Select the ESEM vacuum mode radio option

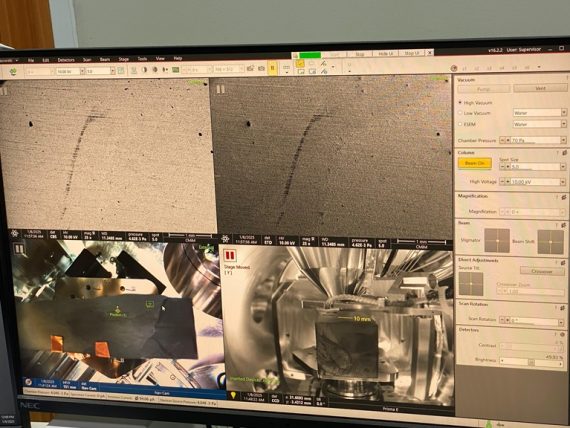click(460, 124)
